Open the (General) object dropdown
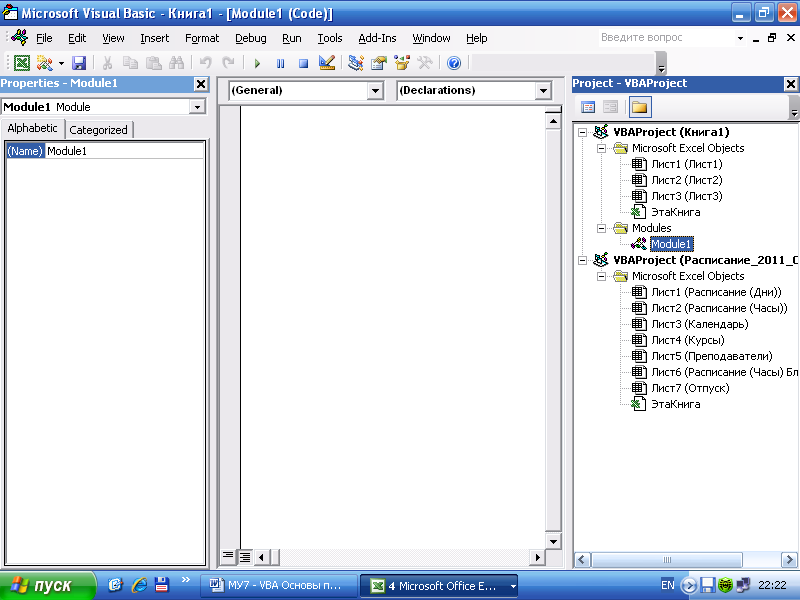This screenshot has height=600, width=800. click(x=375, y=91)
